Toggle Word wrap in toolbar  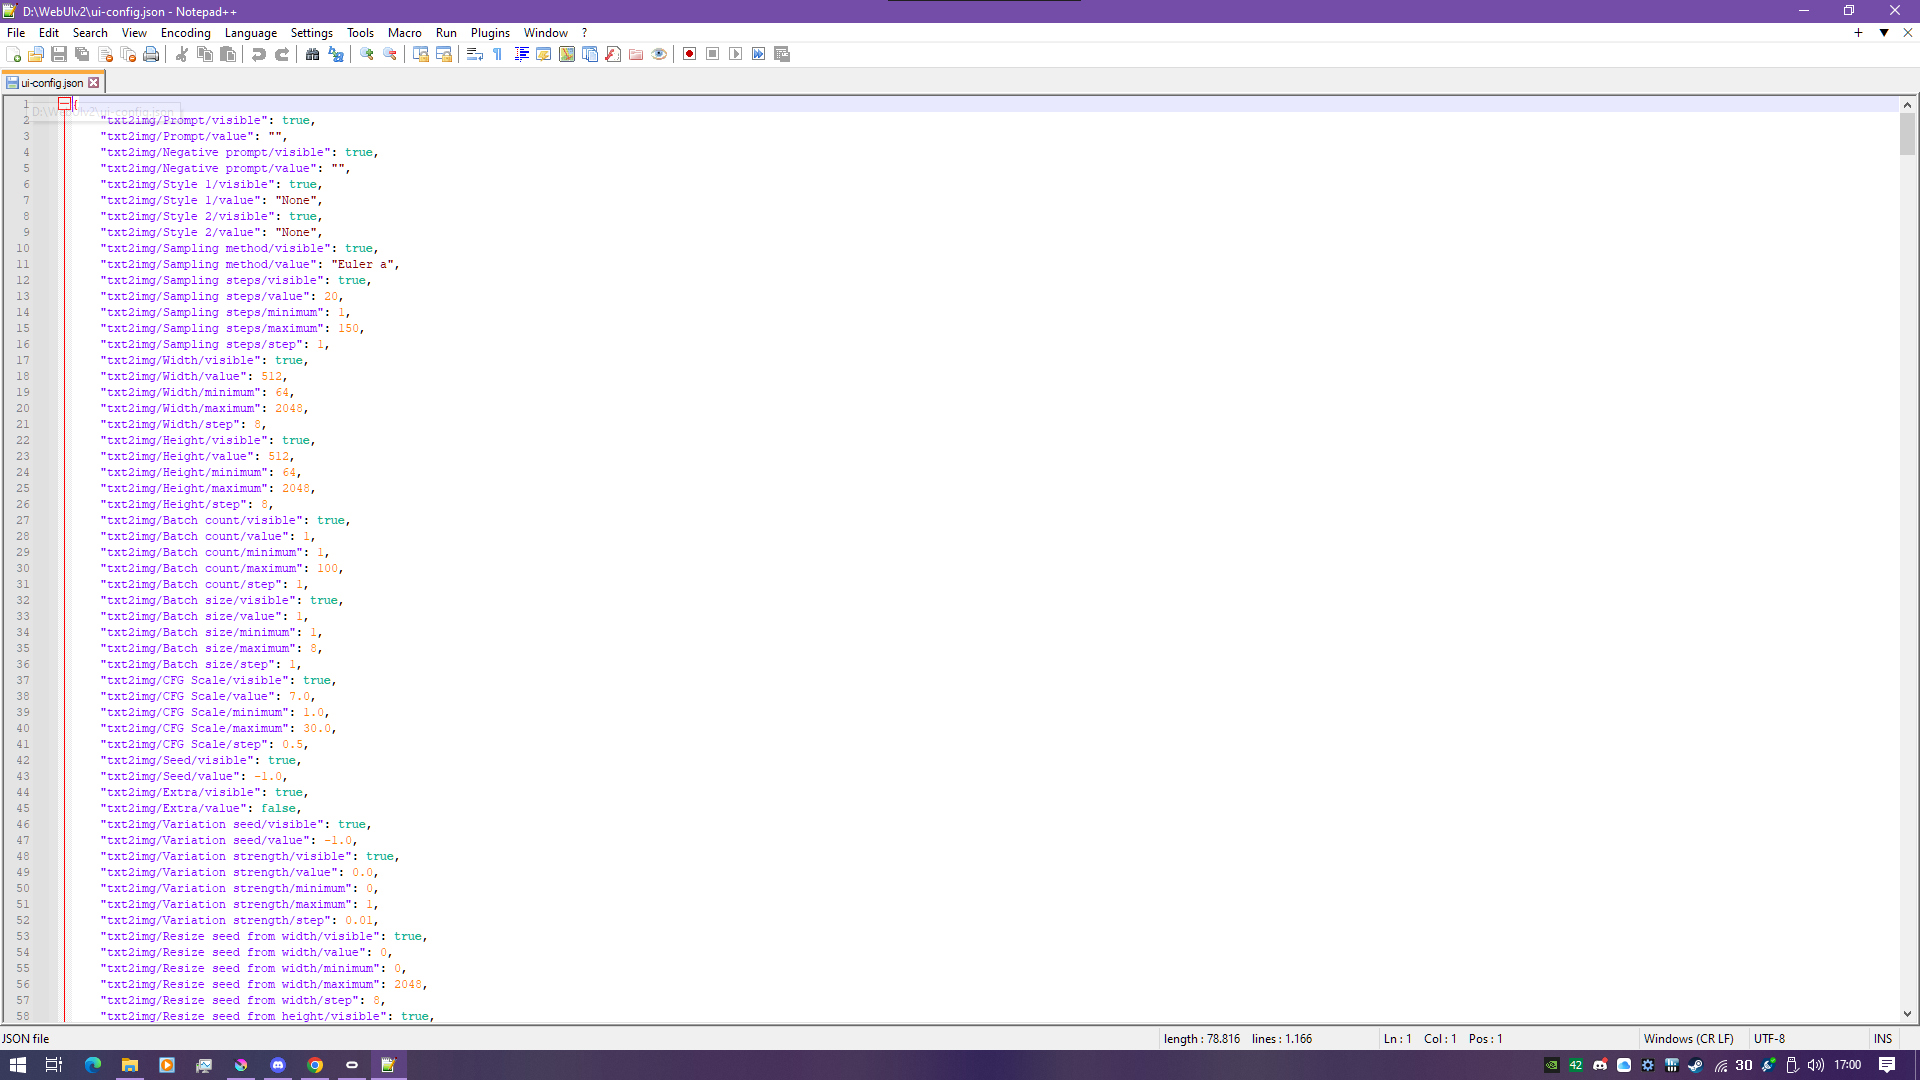point(475,54)
